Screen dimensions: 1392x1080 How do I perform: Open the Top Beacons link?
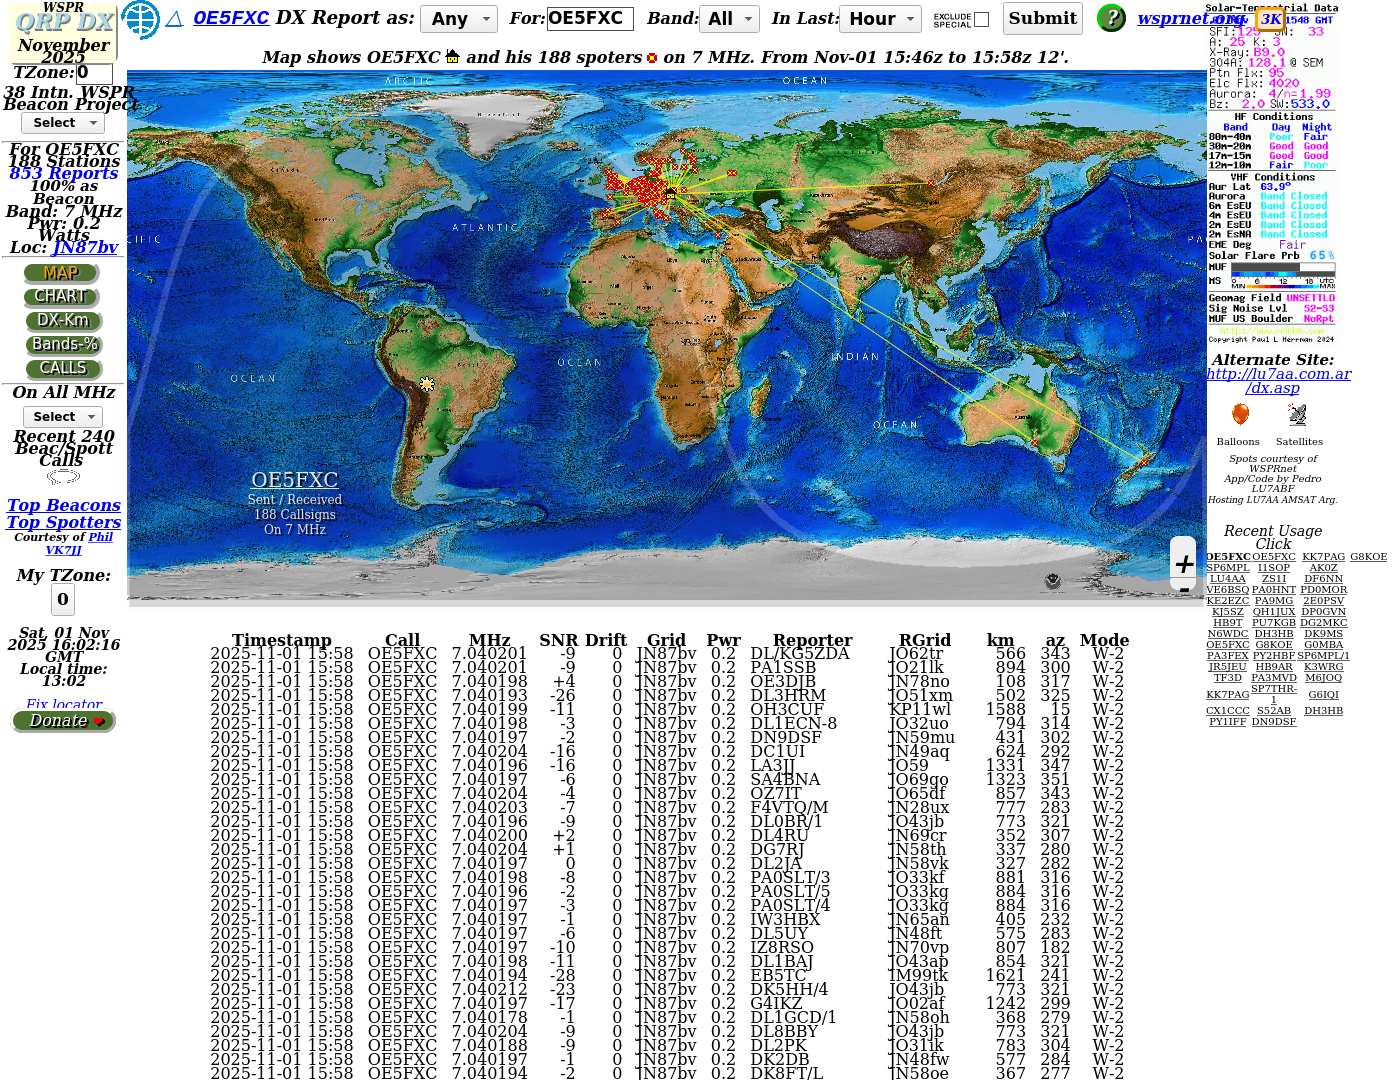(64, 506)
